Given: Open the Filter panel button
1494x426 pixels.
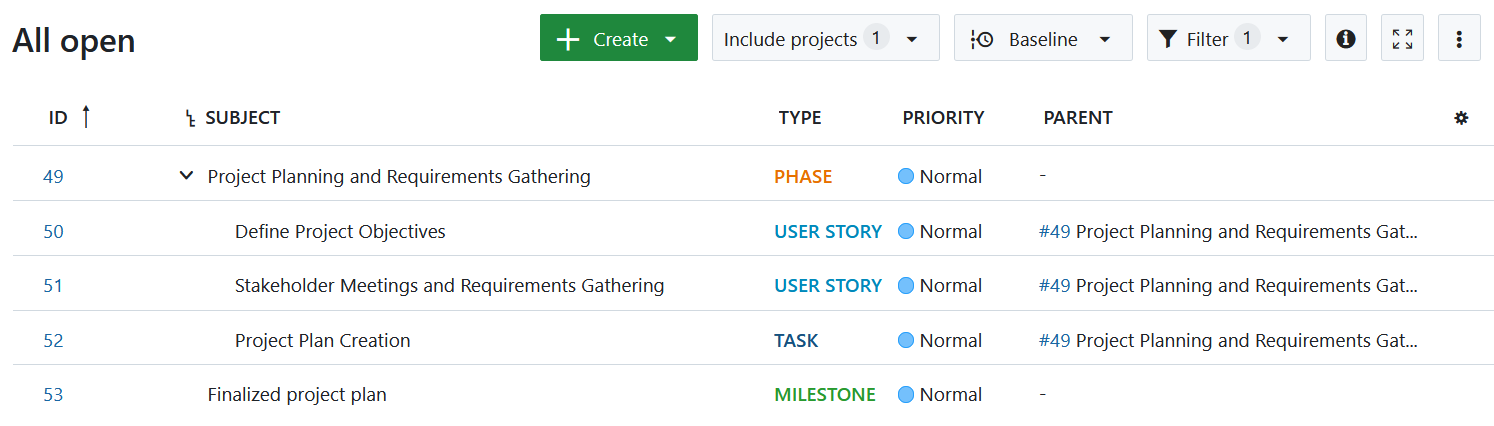Looking at the screenshot, I should (x=1227, y=39).
